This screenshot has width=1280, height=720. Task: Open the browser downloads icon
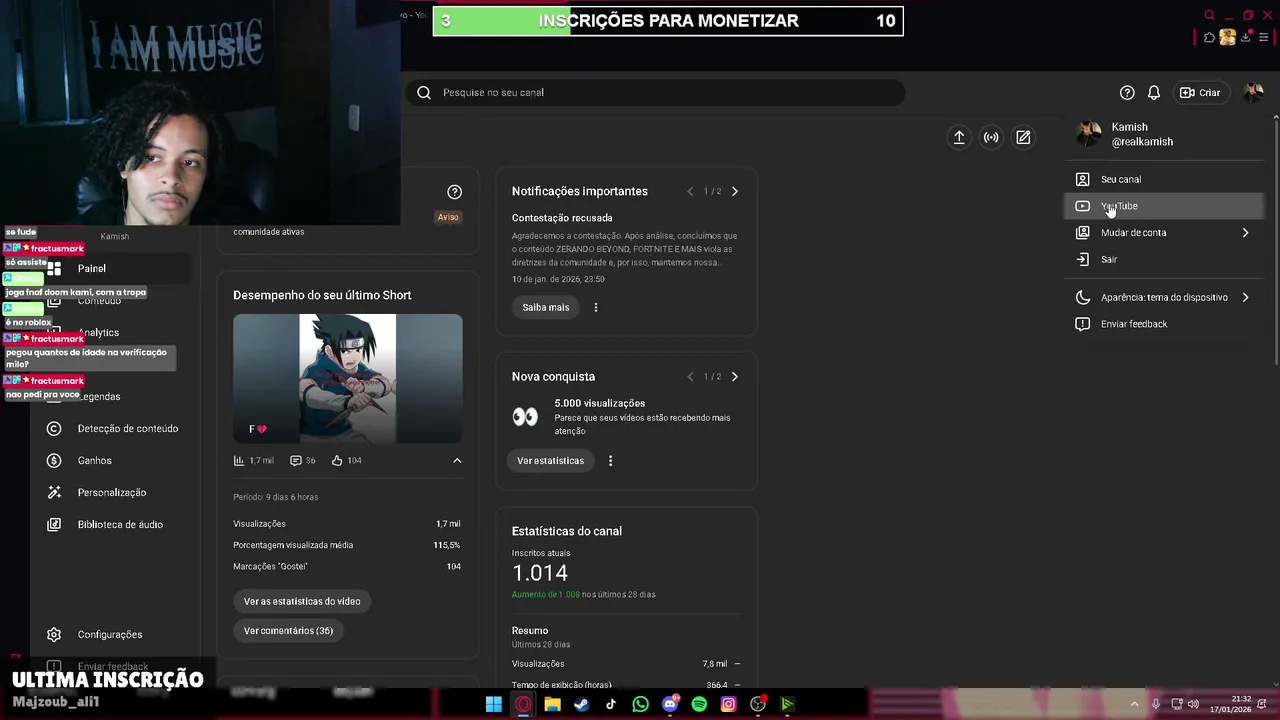(x=1246, y=38)
